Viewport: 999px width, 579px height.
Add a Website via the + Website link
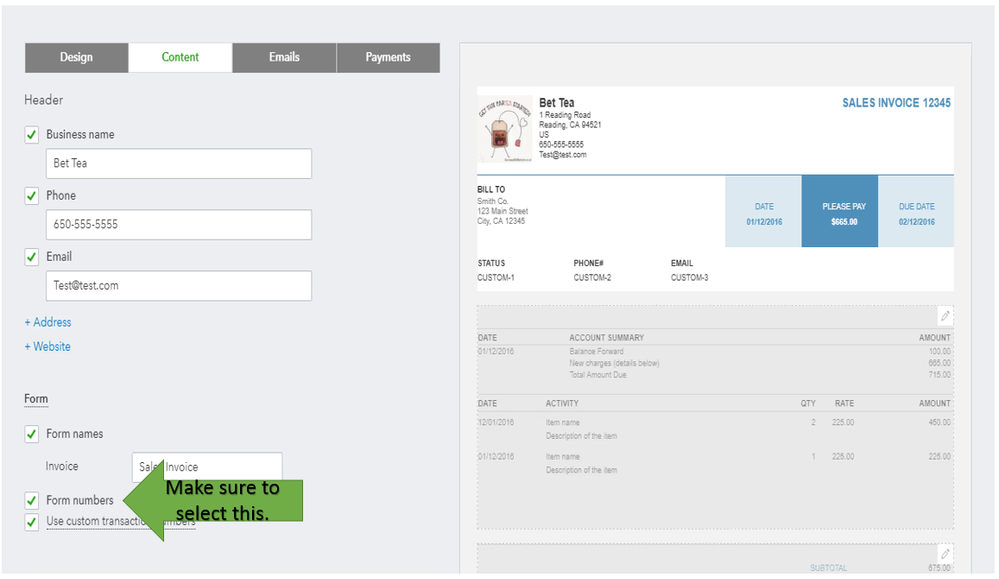click(48, 347)
